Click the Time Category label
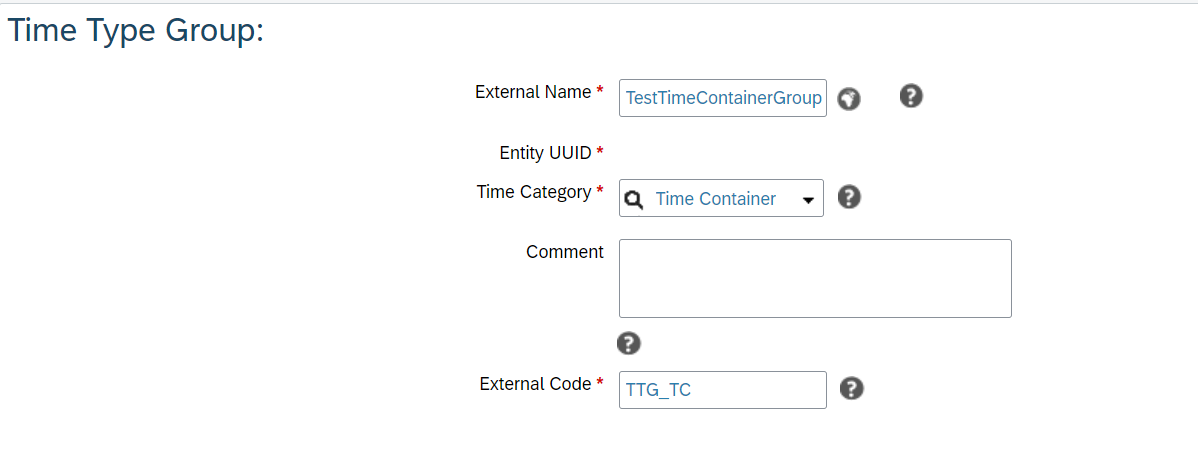 534,192
